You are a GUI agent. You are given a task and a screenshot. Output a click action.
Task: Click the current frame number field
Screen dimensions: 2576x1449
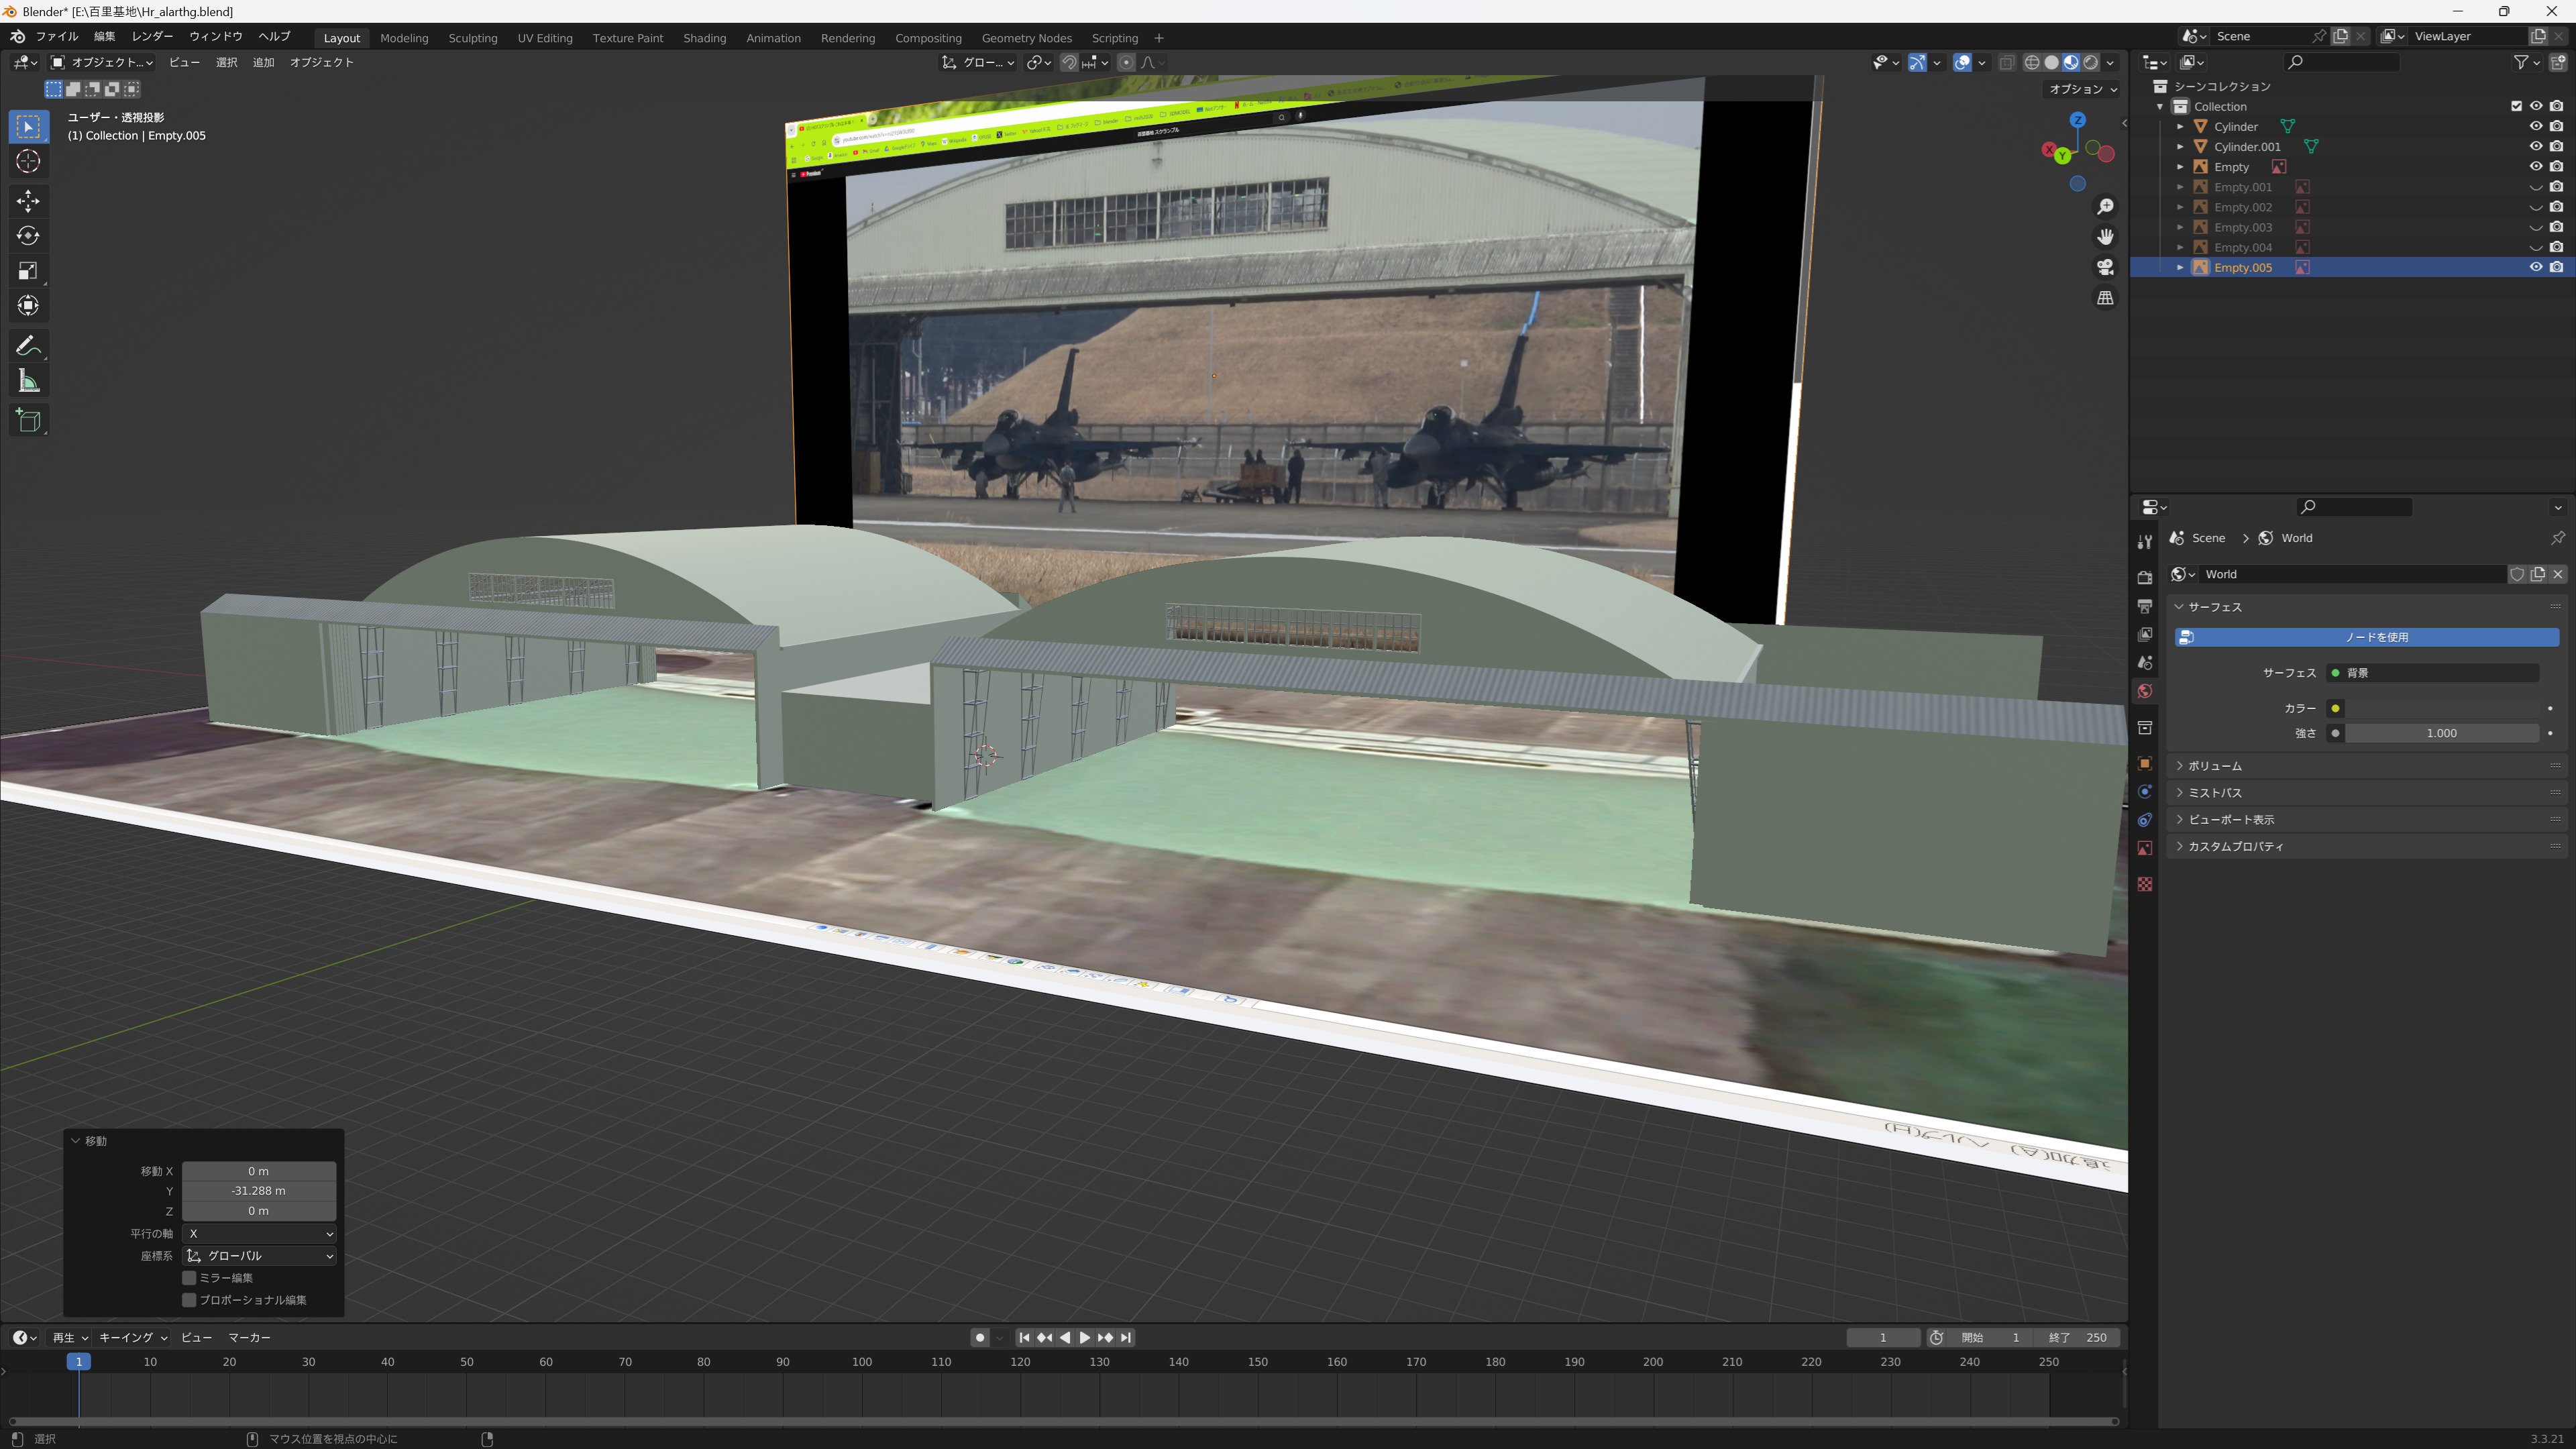pyautogui.click(x=1883, y=1338)
